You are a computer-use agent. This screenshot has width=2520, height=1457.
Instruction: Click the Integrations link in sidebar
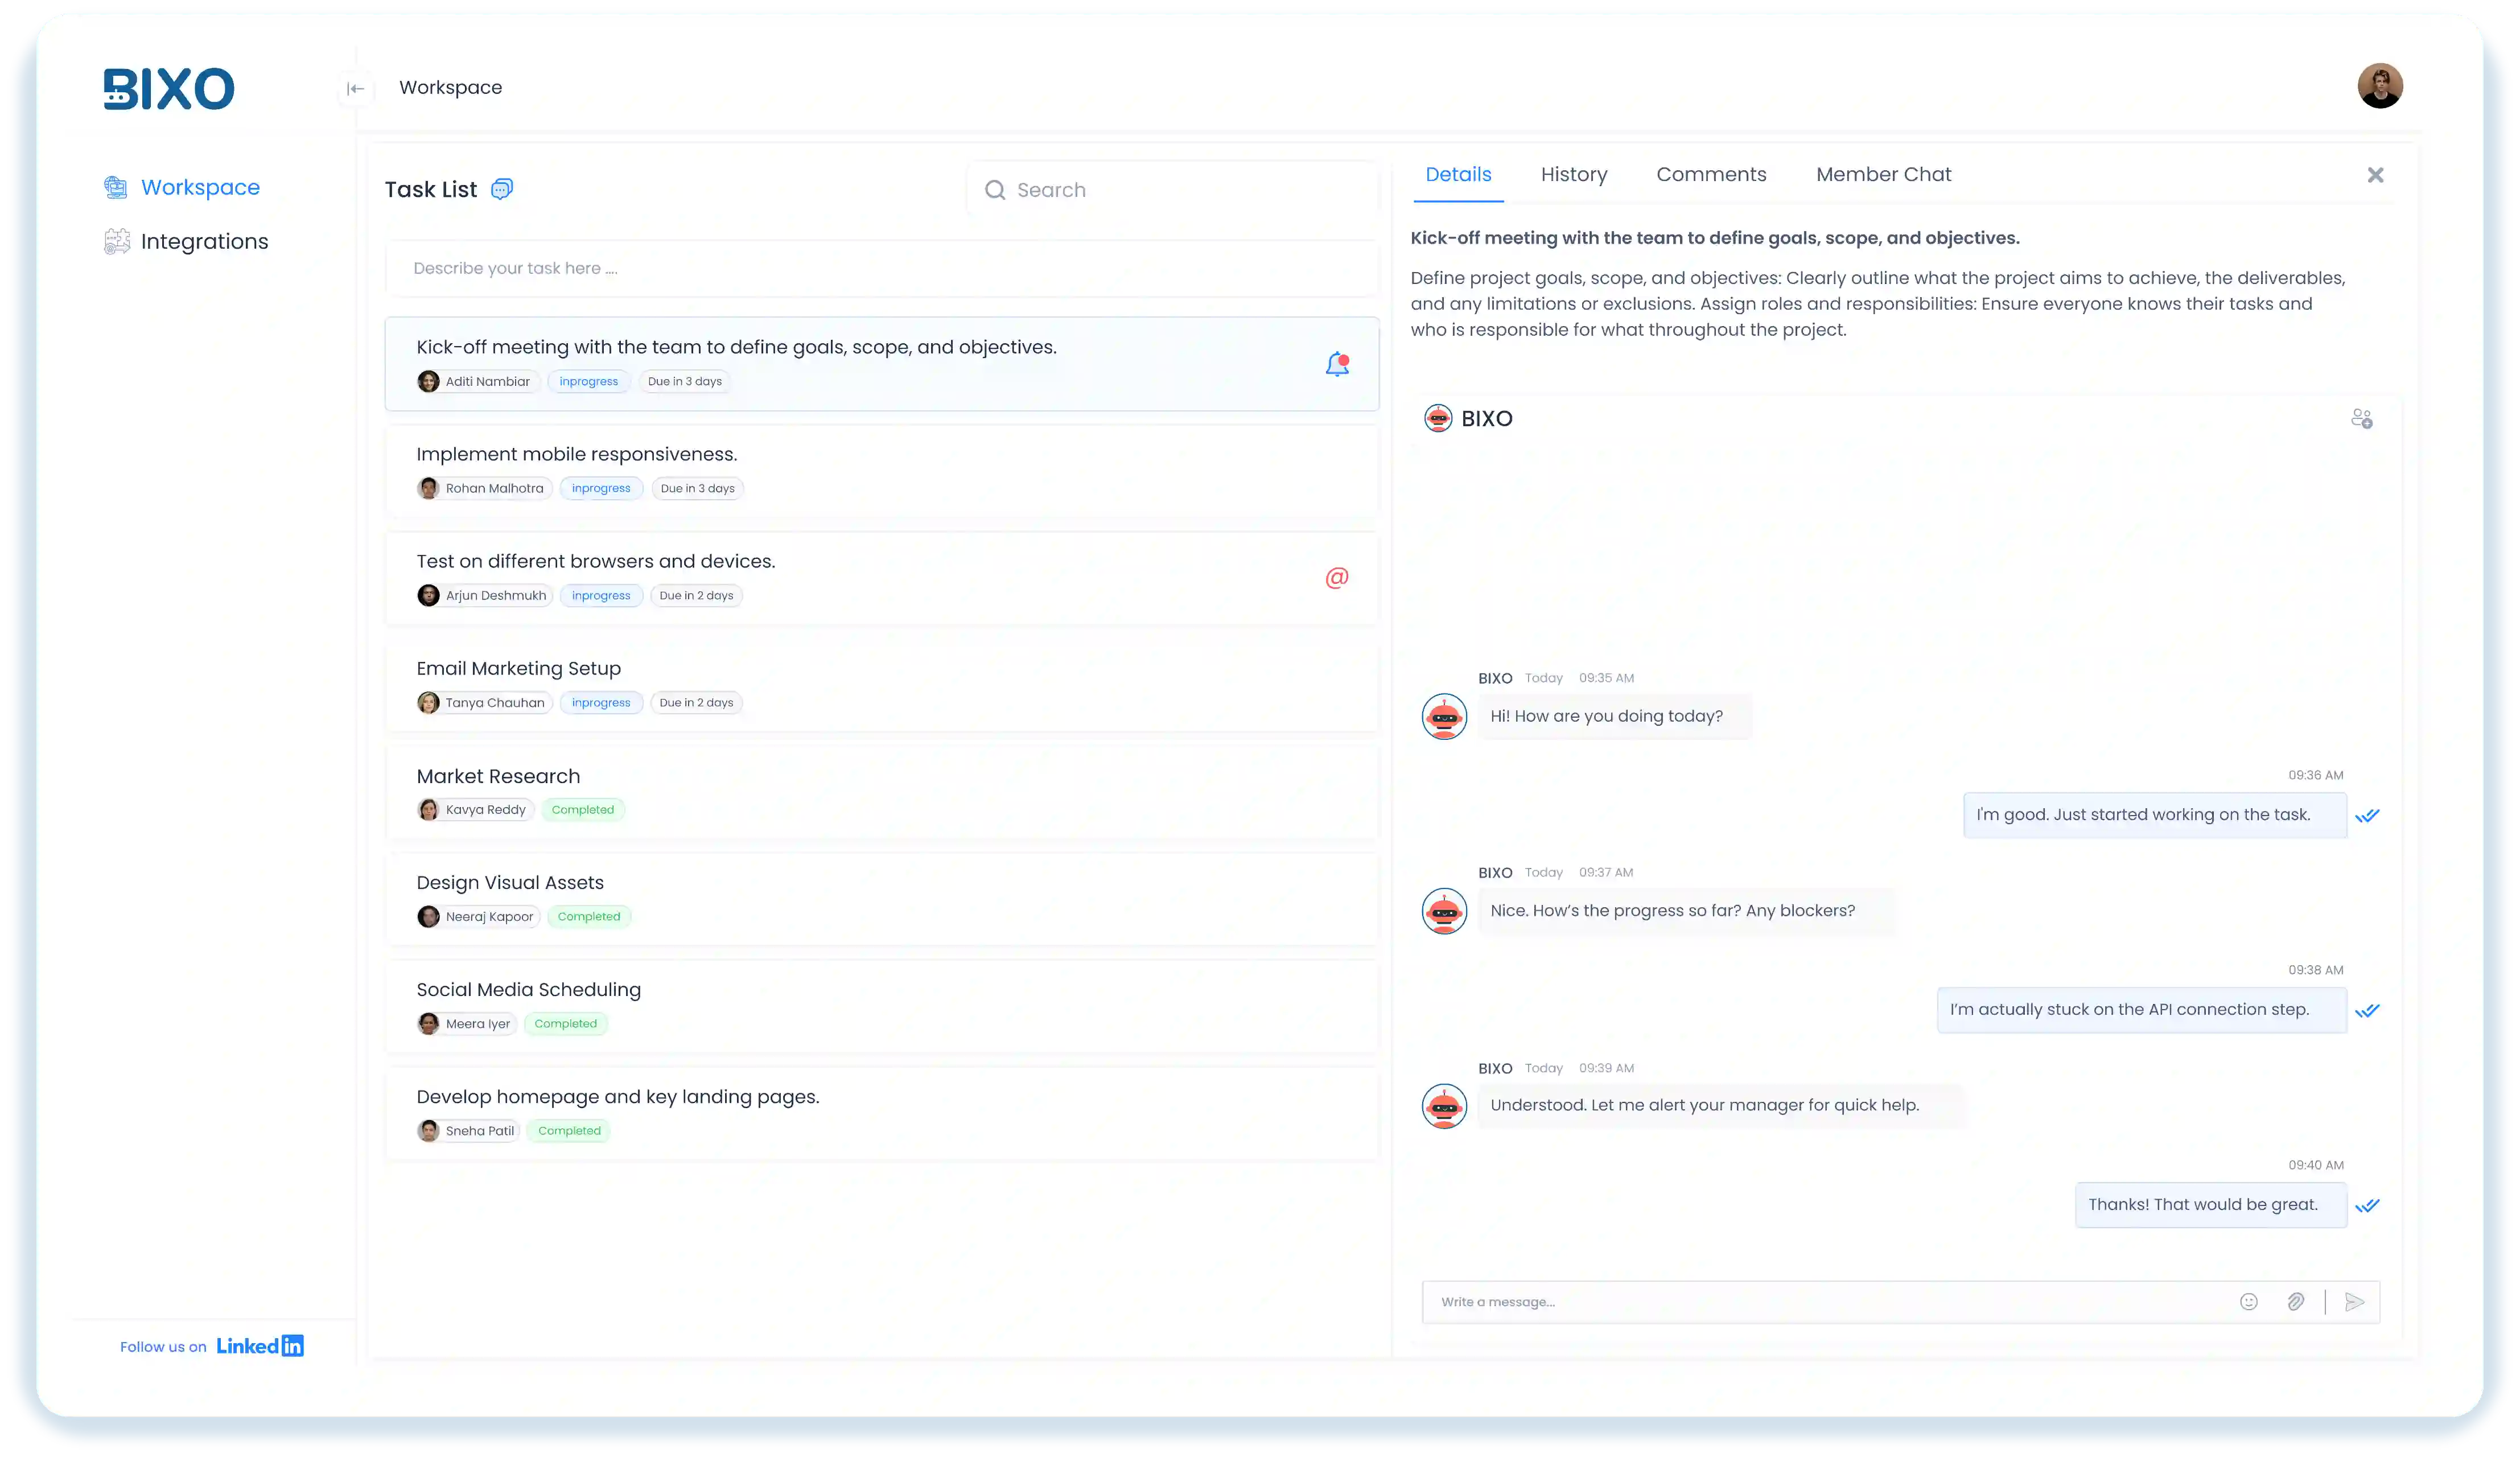[204, 241]
